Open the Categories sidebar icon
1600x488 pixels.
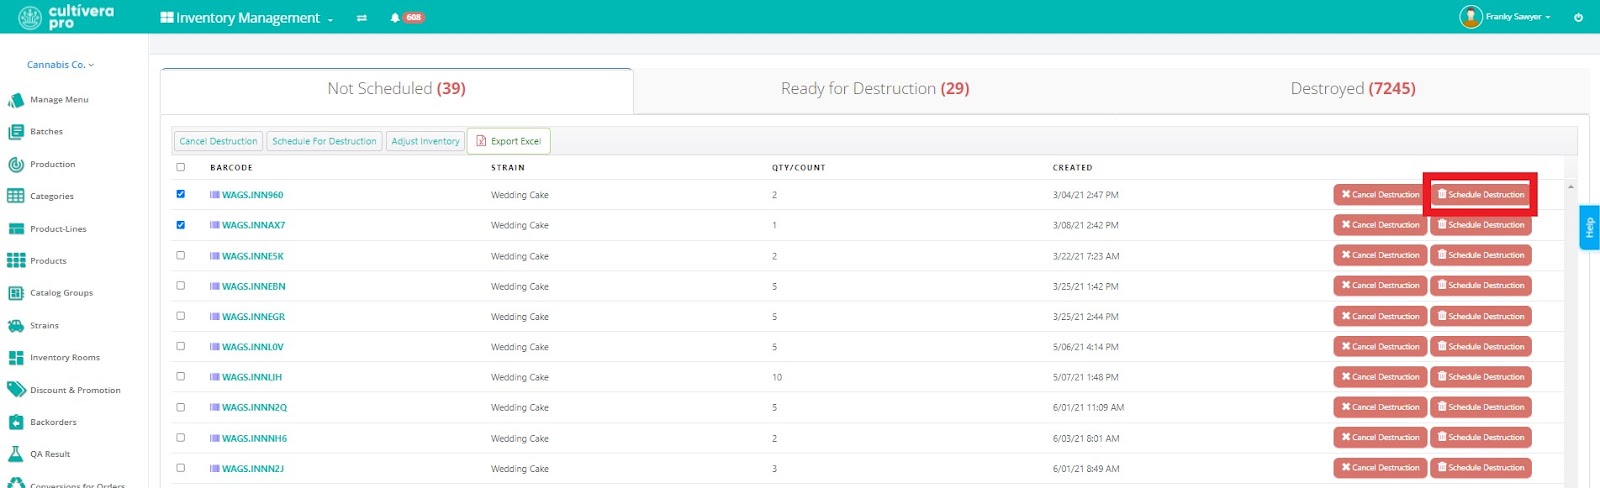tap(16, 196)
